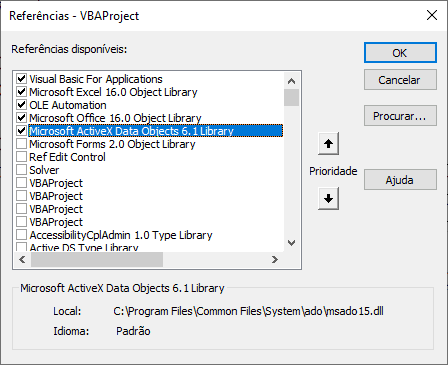448x365 pixels.
Task: Uncheck OLE Automation reference
Action: pyautogui.click(x=22, y=105)
